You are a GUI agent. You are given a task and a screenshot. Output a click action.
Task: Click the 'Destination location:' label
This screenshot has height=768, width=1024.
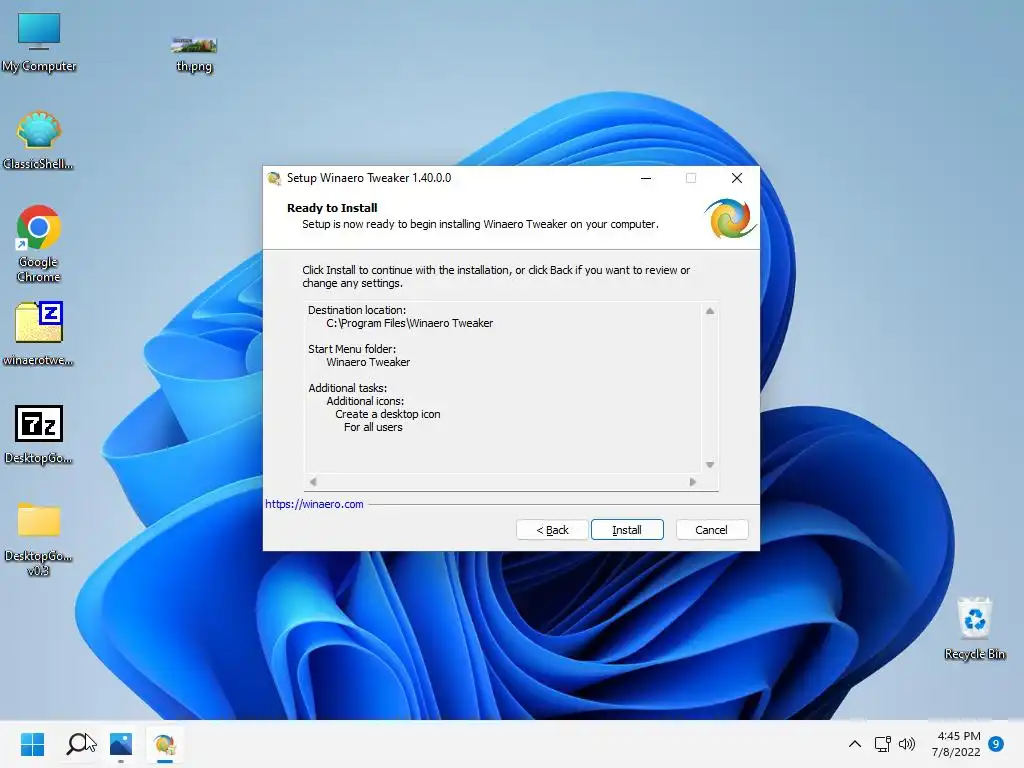click(357, 310)
